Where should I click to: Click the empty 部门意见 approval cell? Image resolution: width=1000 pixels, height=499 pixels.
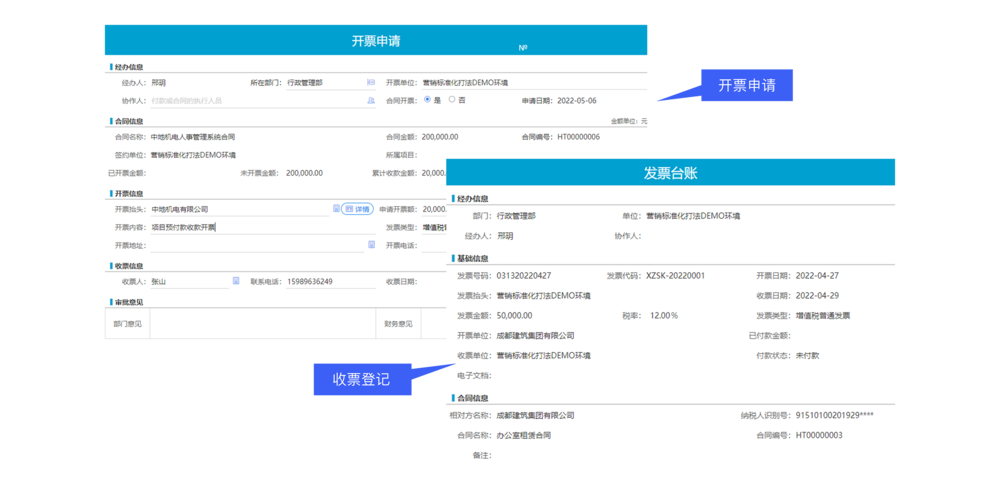tap(263, 324)
